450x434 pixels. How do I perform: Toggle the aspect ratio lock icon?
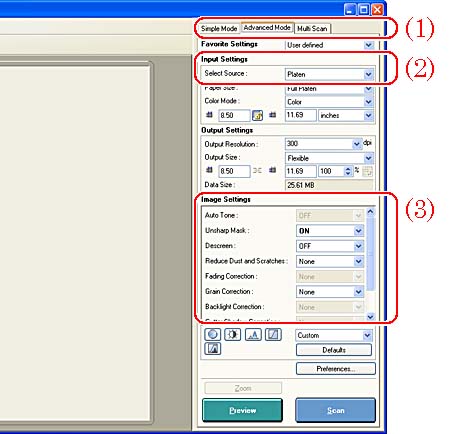[x=257, y=115]
